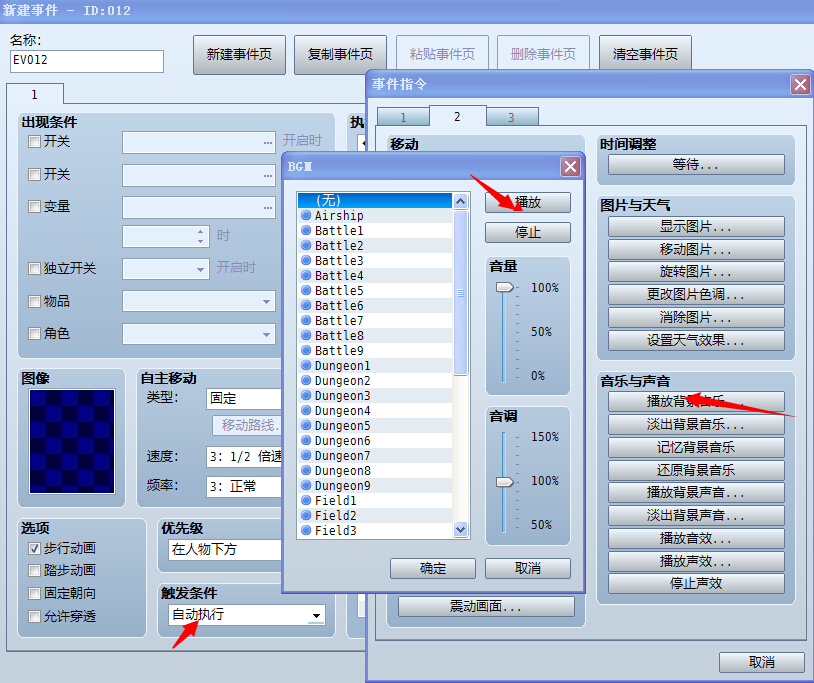Switch to tab 3 in 事件指令 window

512,117
